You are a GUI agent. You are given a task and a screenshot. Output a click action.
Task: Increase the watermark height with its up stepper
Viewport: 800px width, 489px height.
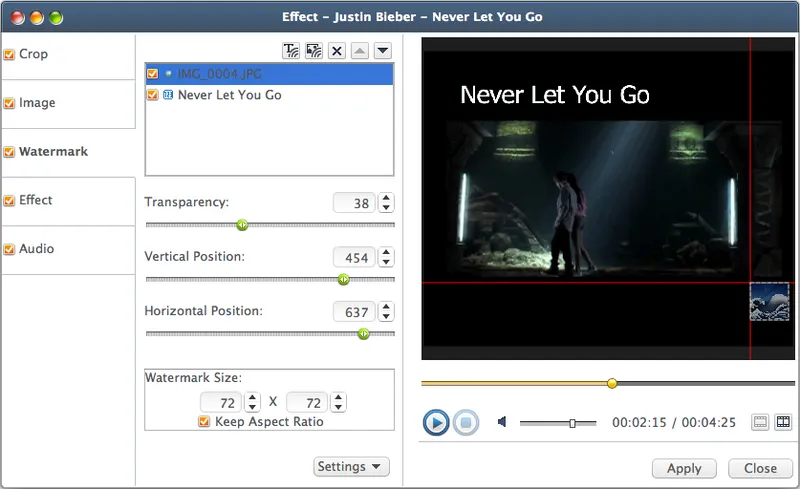(338, 398)
